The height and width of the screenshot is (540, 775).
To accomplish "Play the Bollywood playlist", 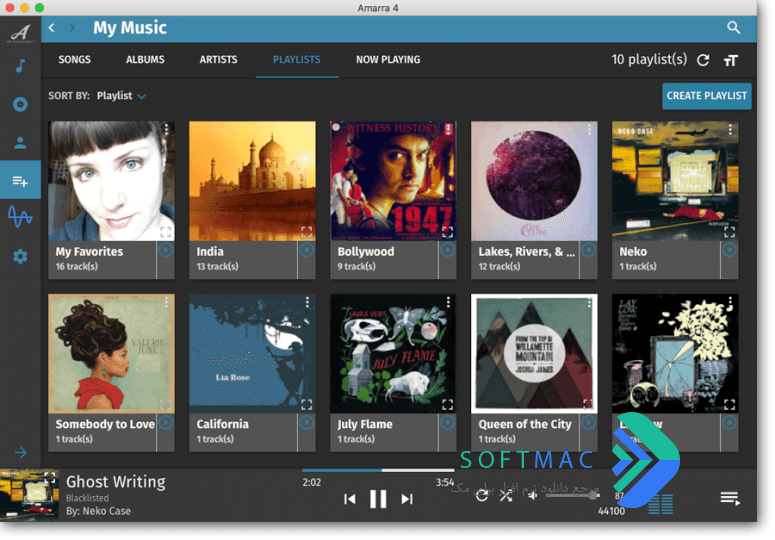I will 448,250.
